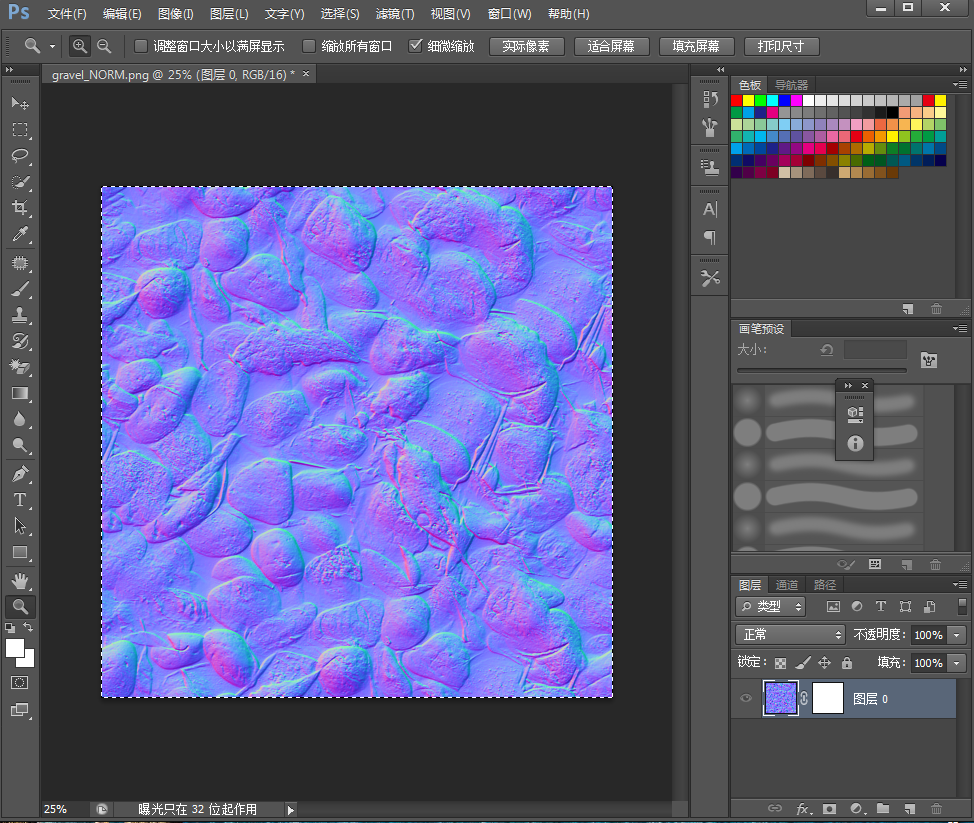Select the Pen tool

coord(20,474)
